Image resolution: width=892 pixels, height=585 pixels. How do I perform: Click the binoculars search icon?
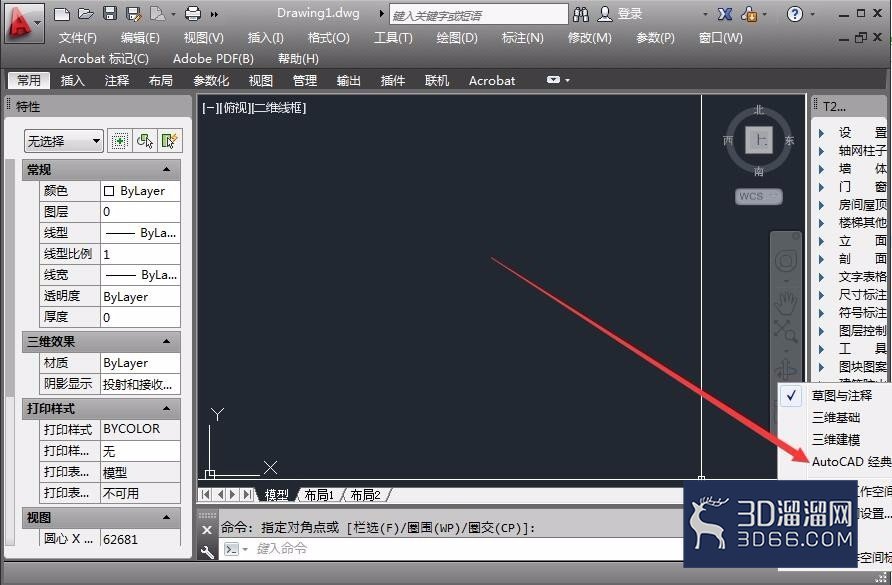(x=581, y=14)
